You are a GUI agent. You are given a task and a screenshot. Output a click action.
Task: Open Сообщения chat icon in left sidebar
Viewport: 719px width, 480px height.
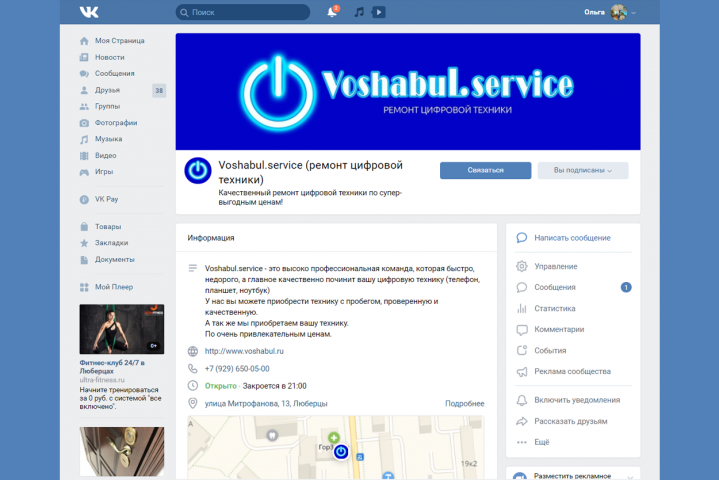(84, 73)
